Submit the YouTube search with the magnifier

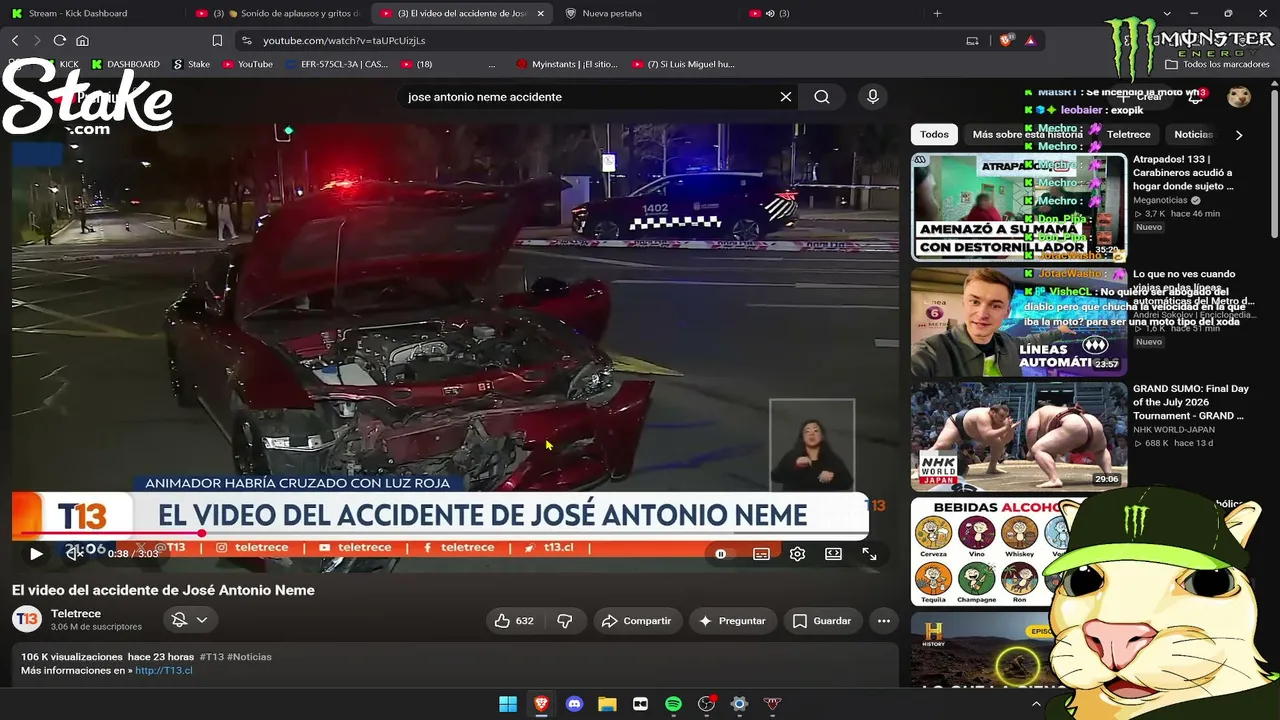822,97
